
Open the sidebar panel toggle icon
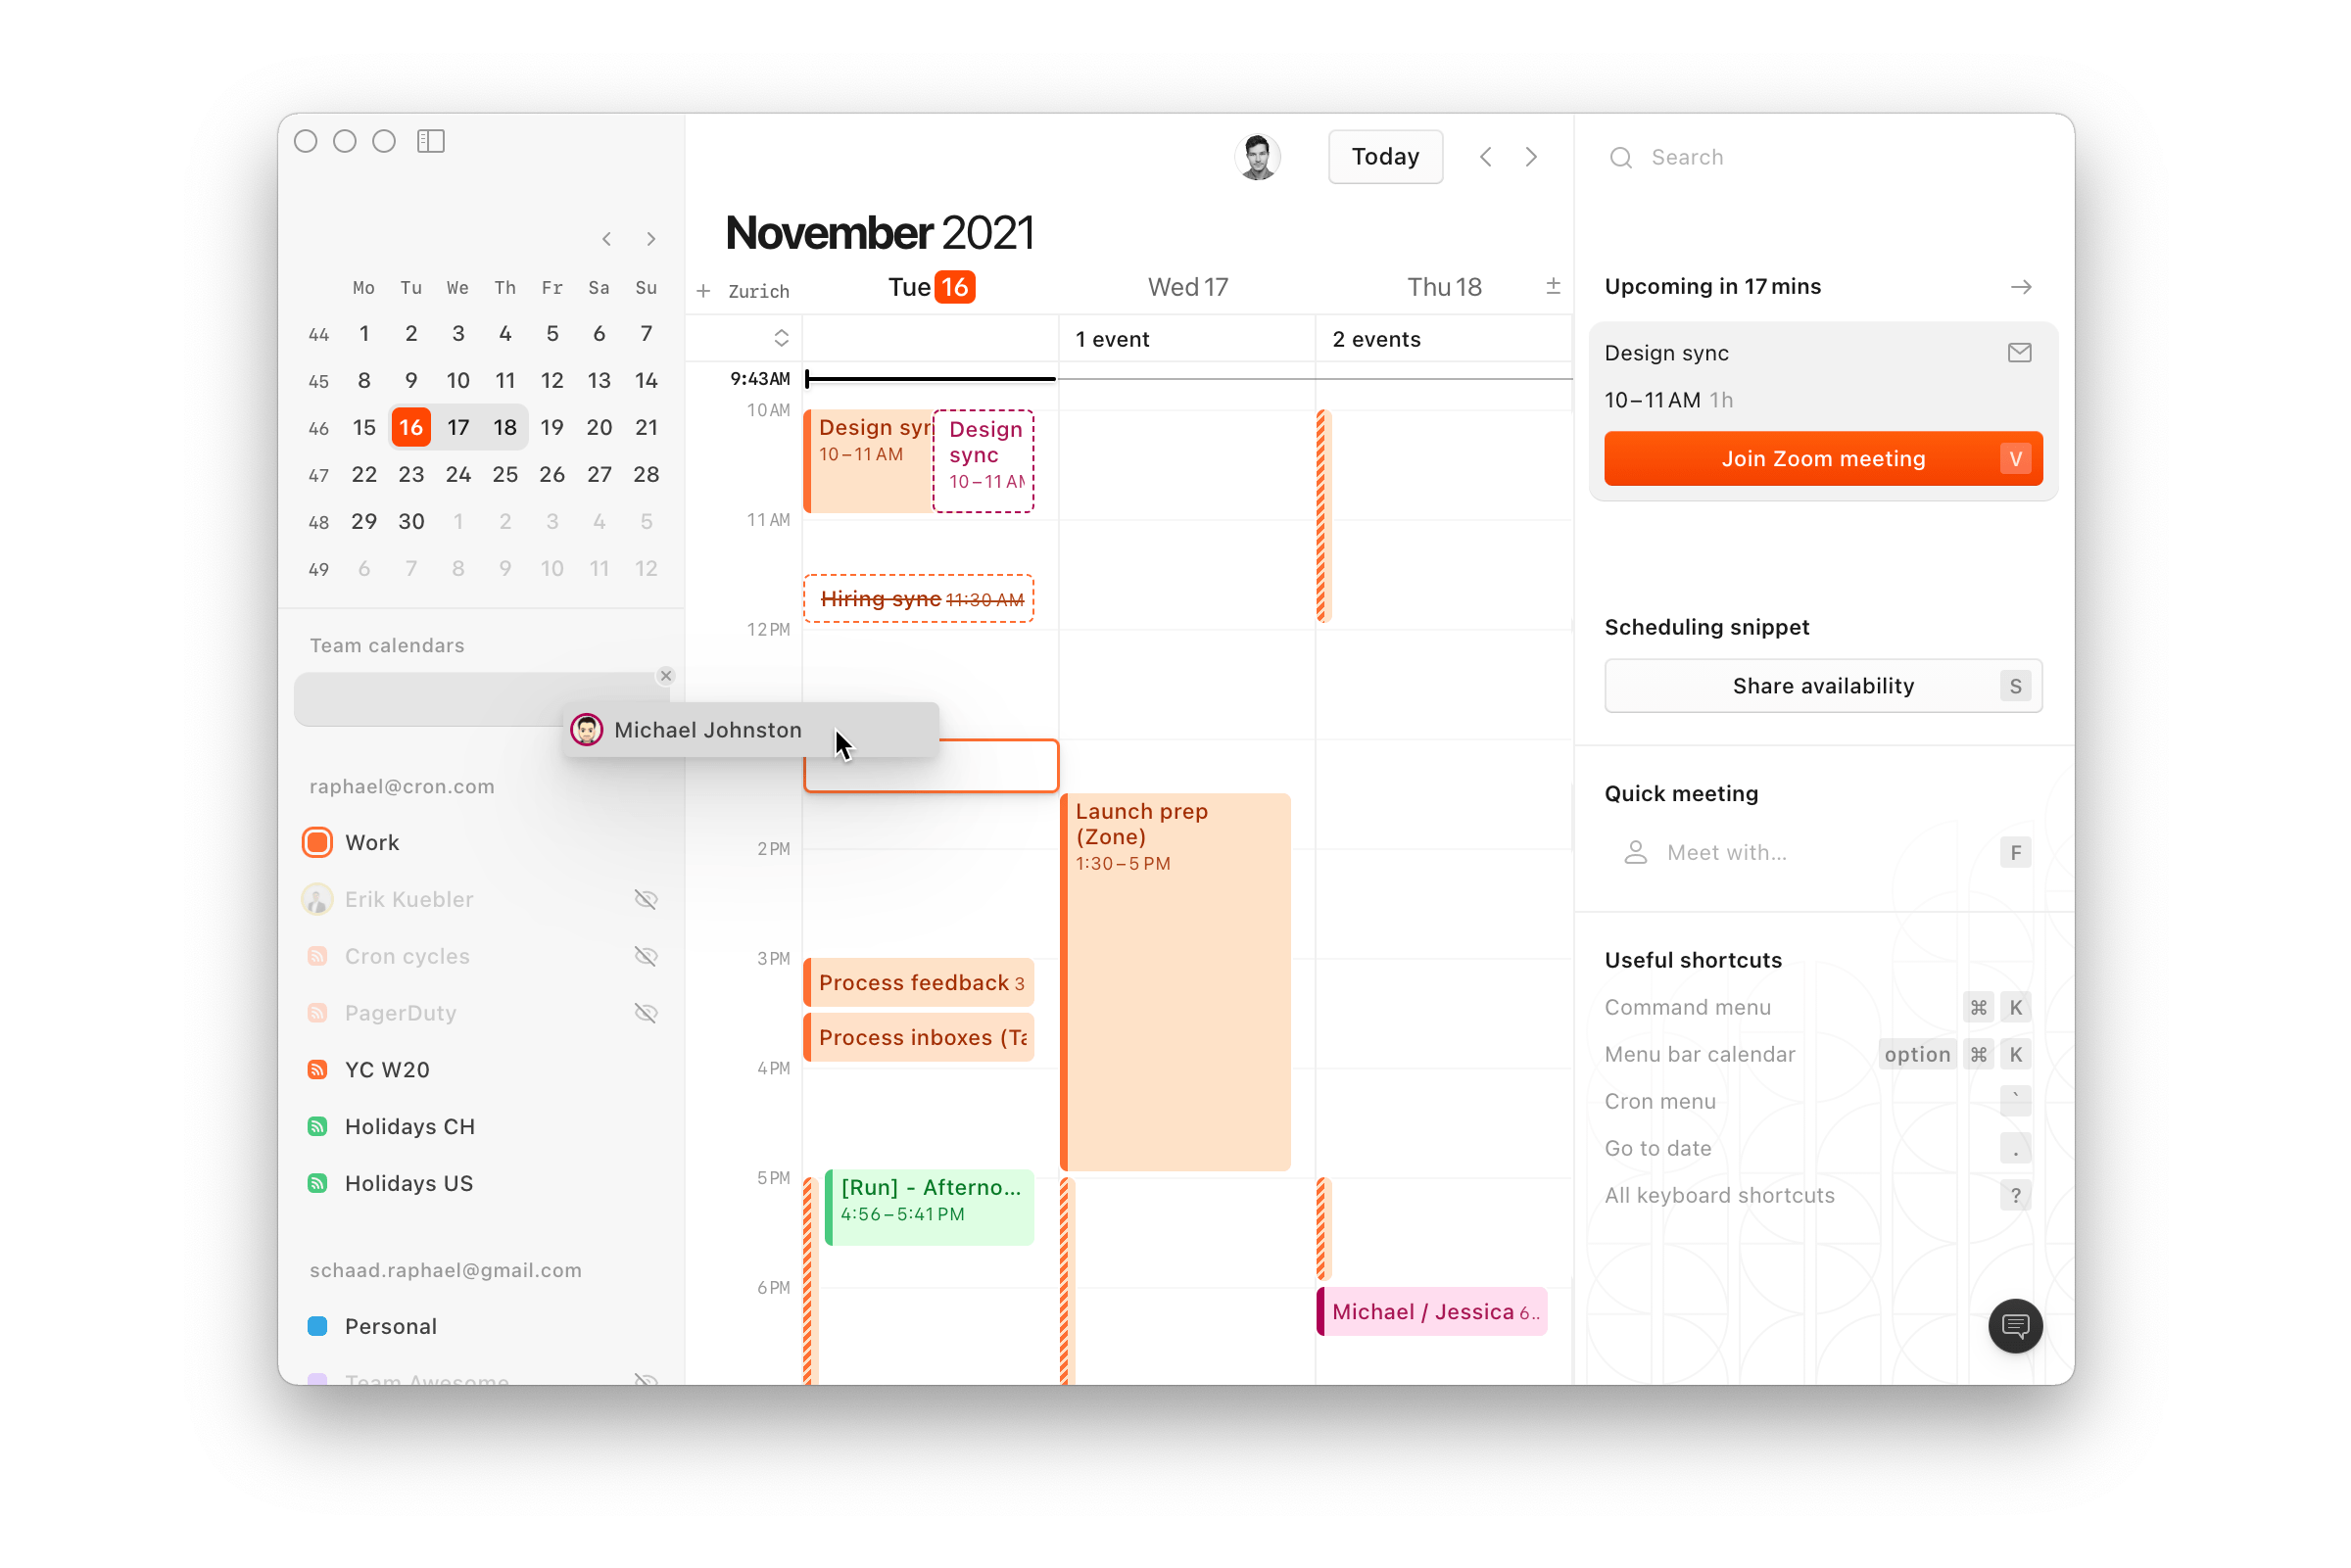pos(434,142)
